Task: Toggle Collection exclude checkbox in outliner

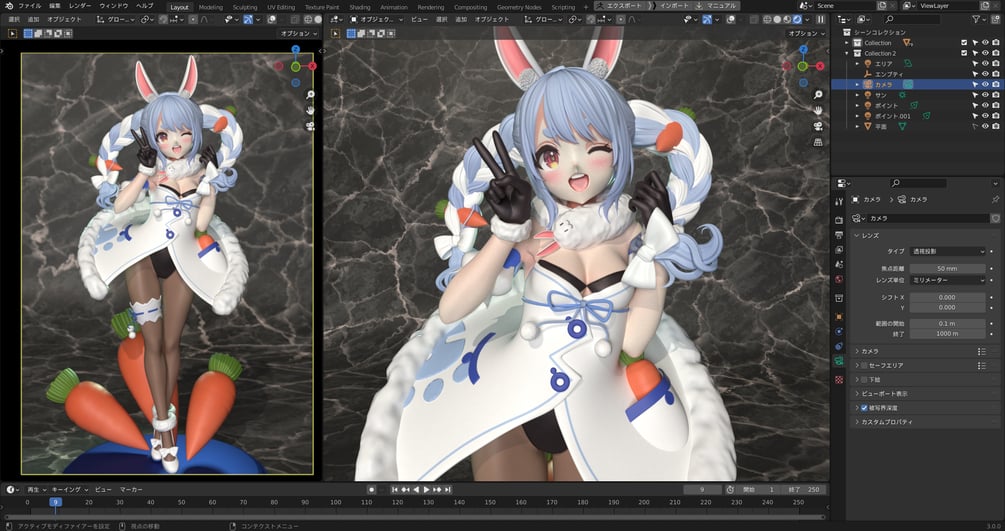Action: coord(964,43)
